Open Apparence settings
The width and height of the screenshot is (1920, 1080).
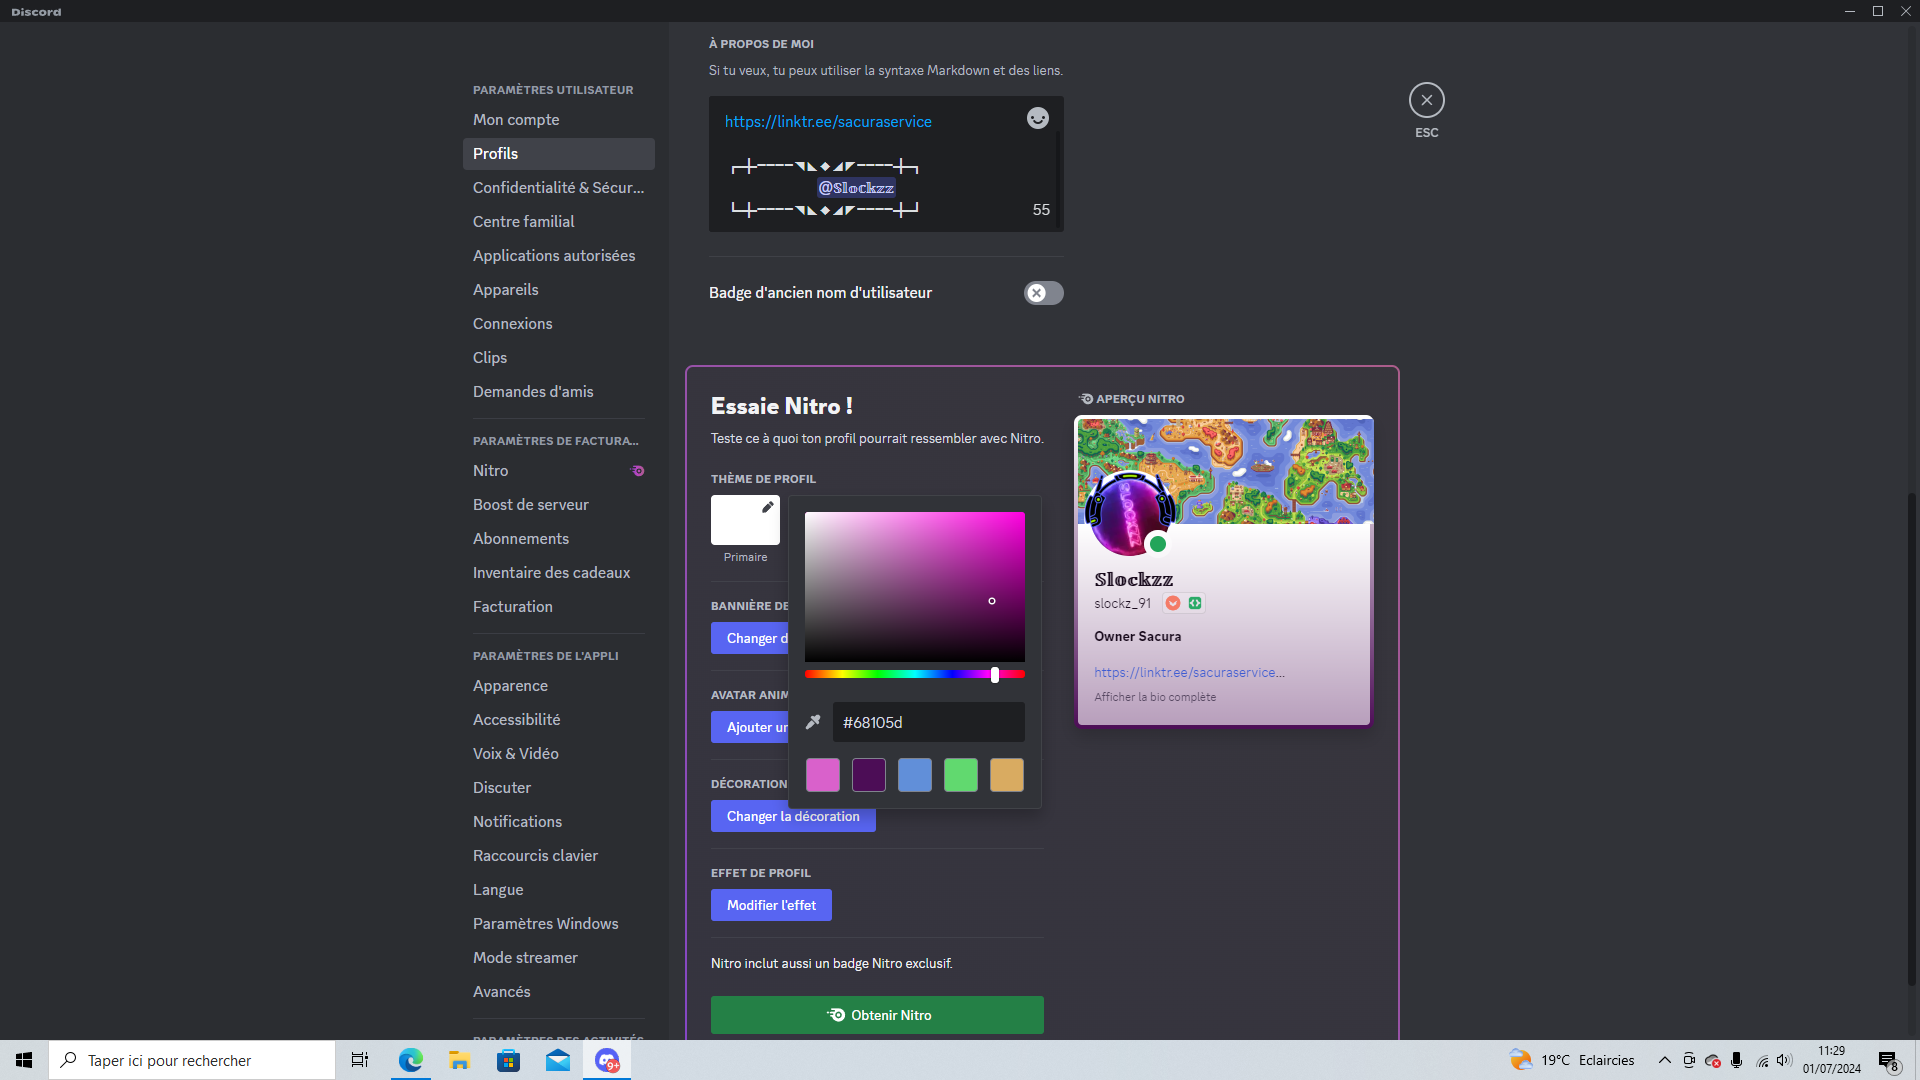[x=558, y=686]
